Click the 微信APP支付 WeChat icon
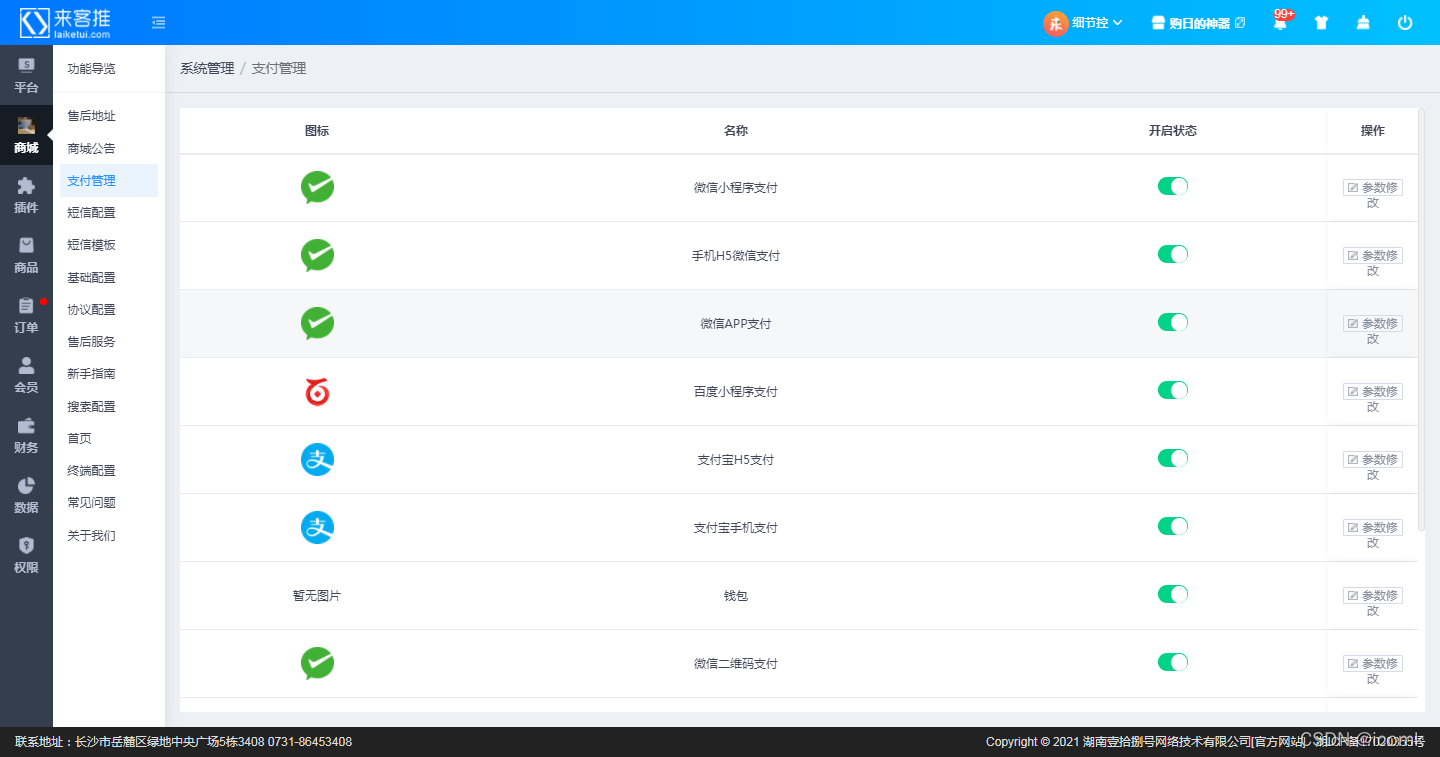 tap(317, 323)
